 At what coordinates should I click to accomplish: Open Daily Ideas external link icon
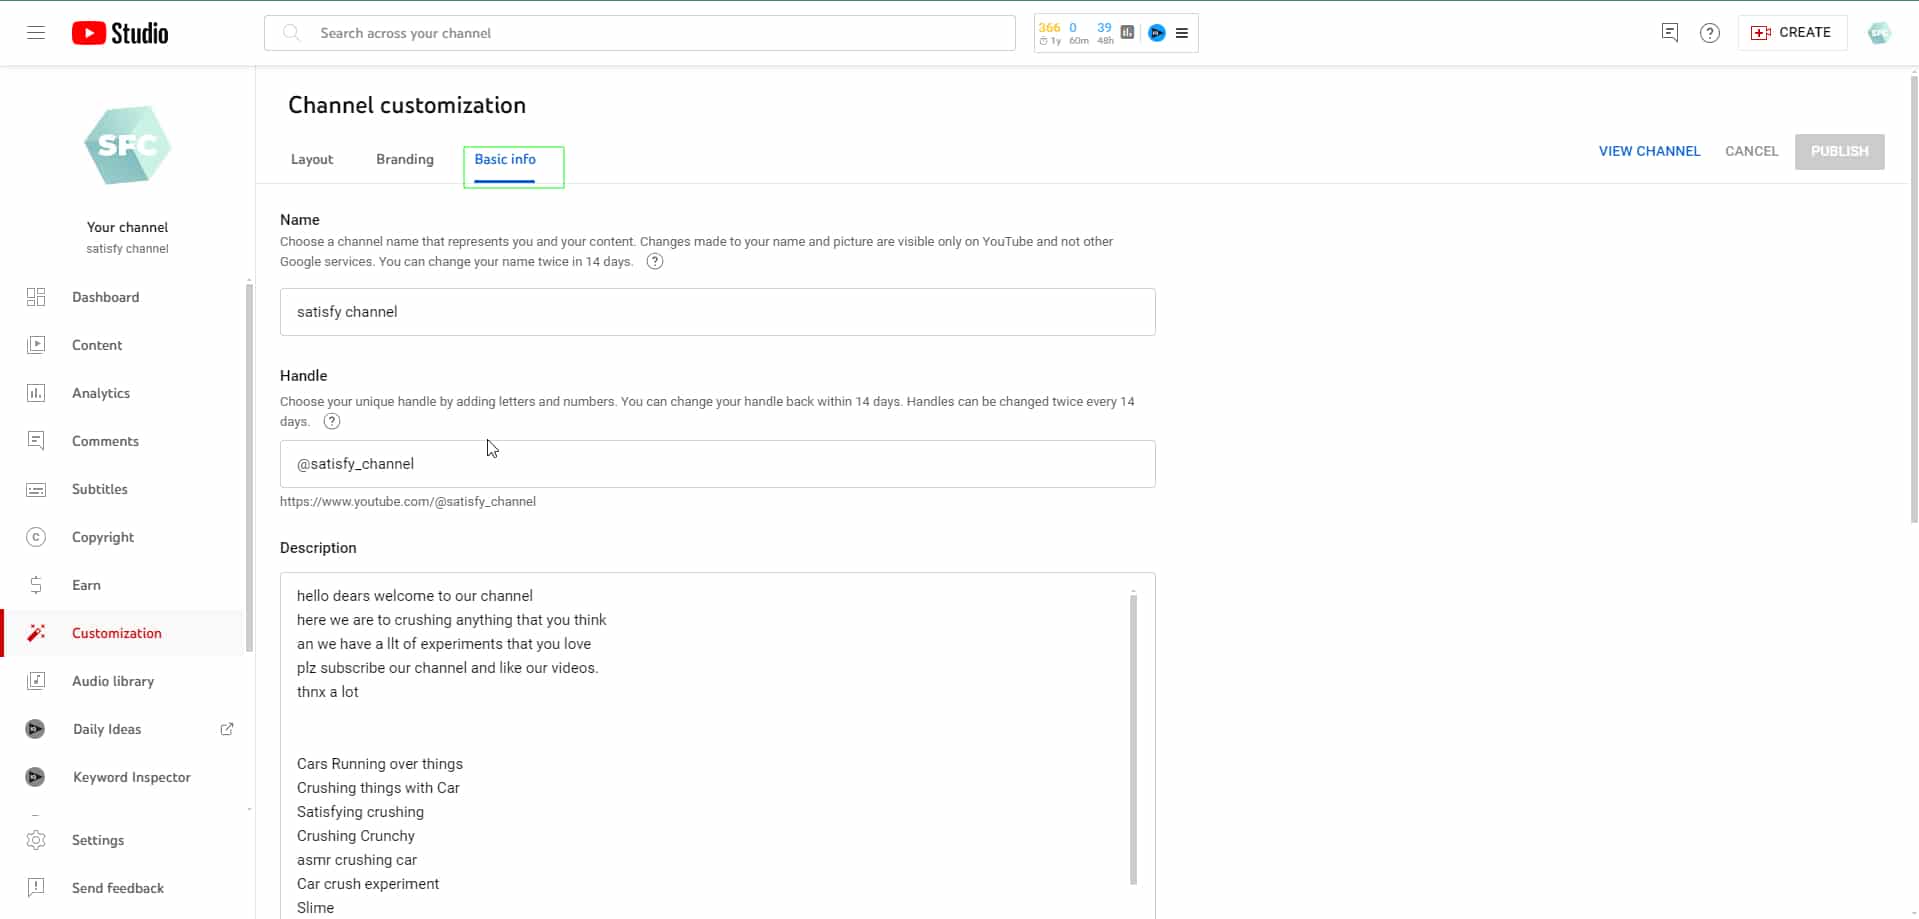tap(227, 729)
